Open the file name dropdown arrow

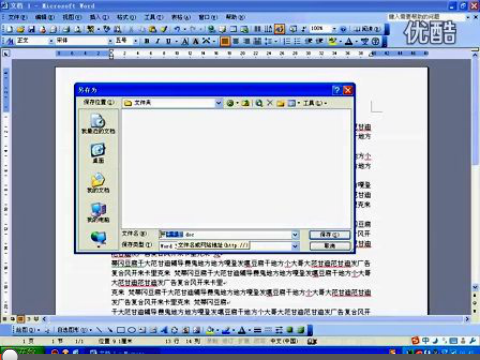tap(295, 235)
